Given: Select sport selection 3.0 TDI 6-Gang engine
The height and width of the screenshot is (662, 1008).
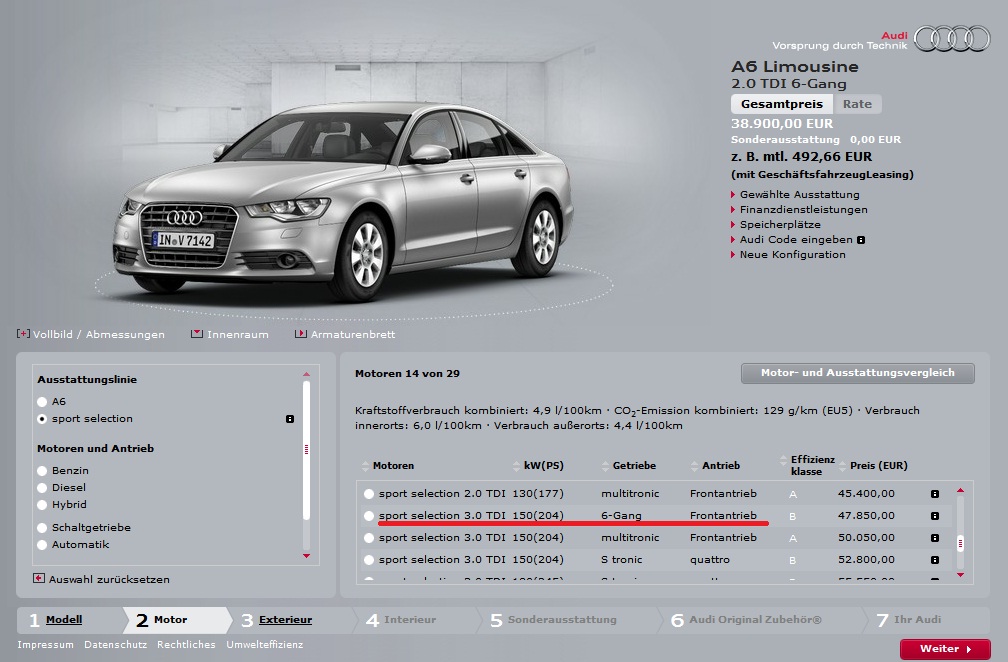Looking at the screenshot, I should (369, 516).
